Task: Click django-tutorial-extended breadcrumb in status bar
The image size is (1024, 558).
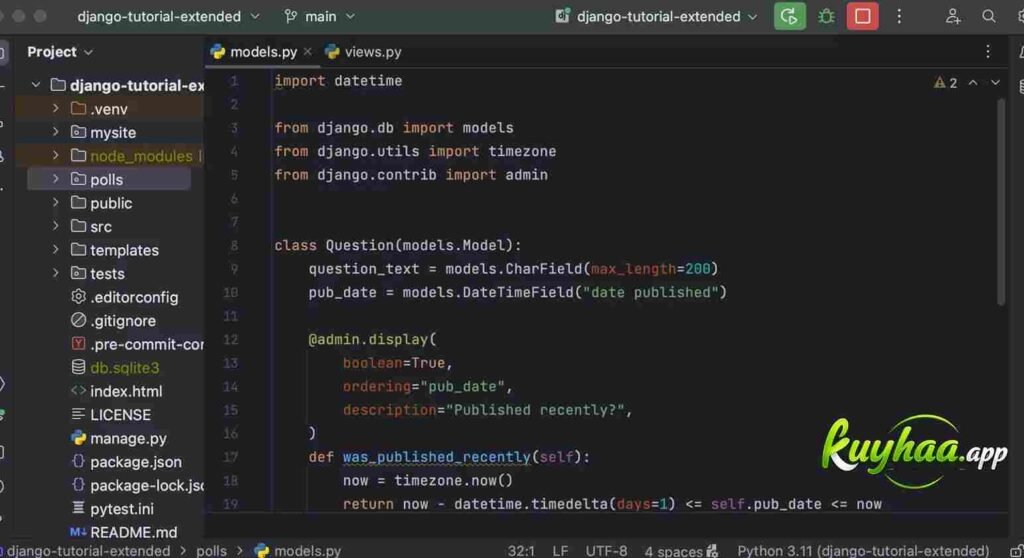Action: tap(88, 551)
